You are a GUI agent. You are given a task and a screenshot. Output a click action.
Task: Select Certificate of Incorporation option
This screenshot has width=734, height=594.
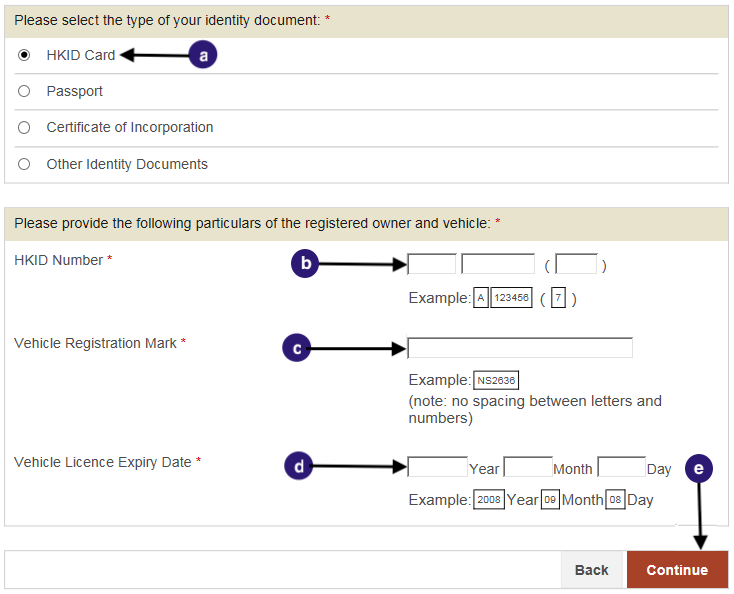pos(24,127)
